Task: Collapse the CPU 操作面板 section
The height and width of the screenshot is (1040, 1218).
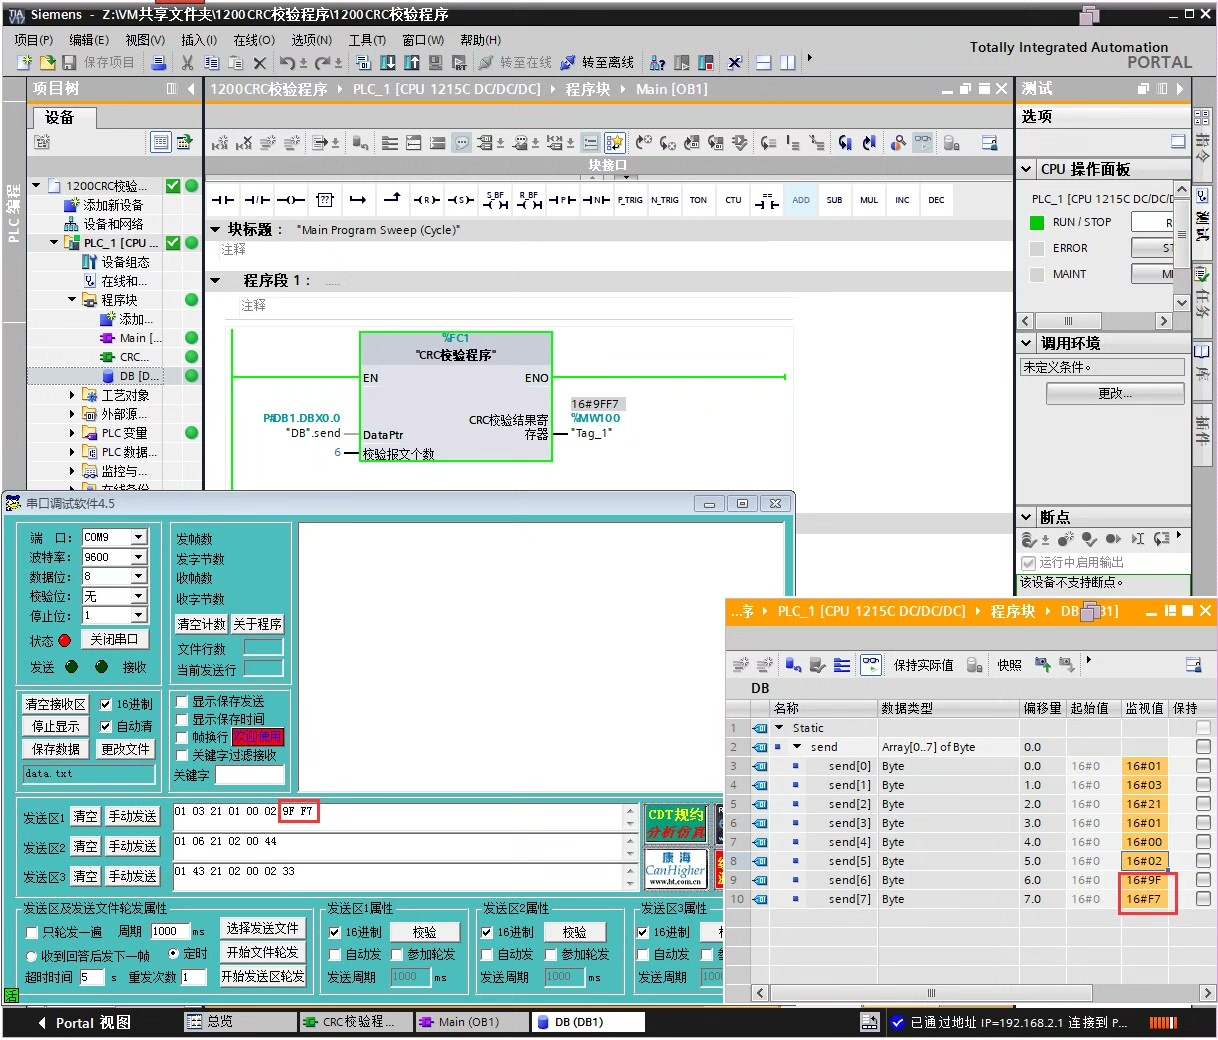Action: [1026, 169]
